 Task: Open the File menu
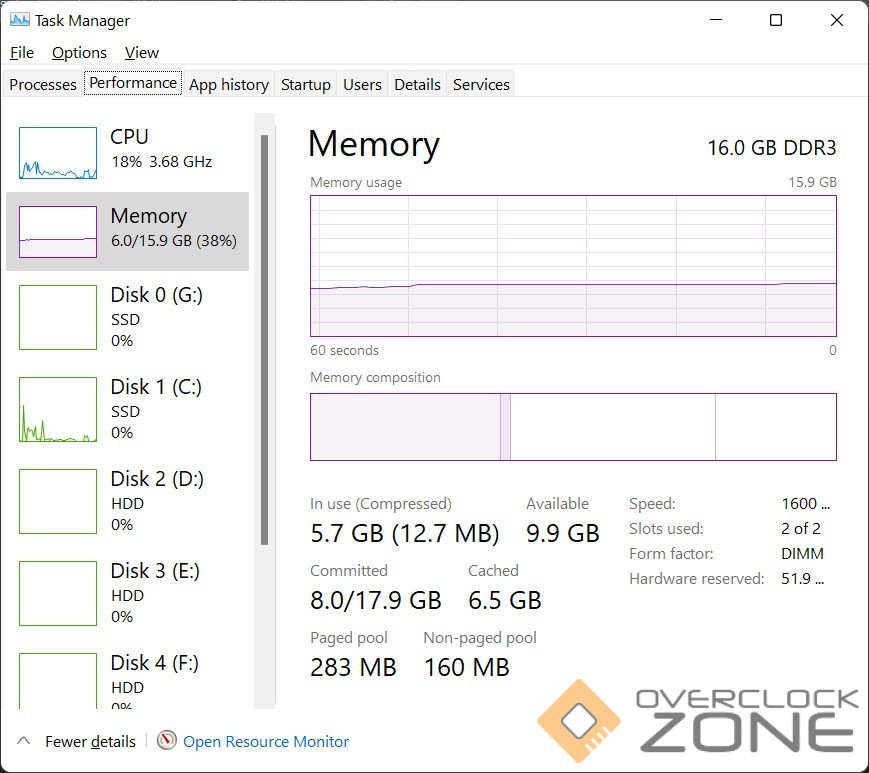21,53
